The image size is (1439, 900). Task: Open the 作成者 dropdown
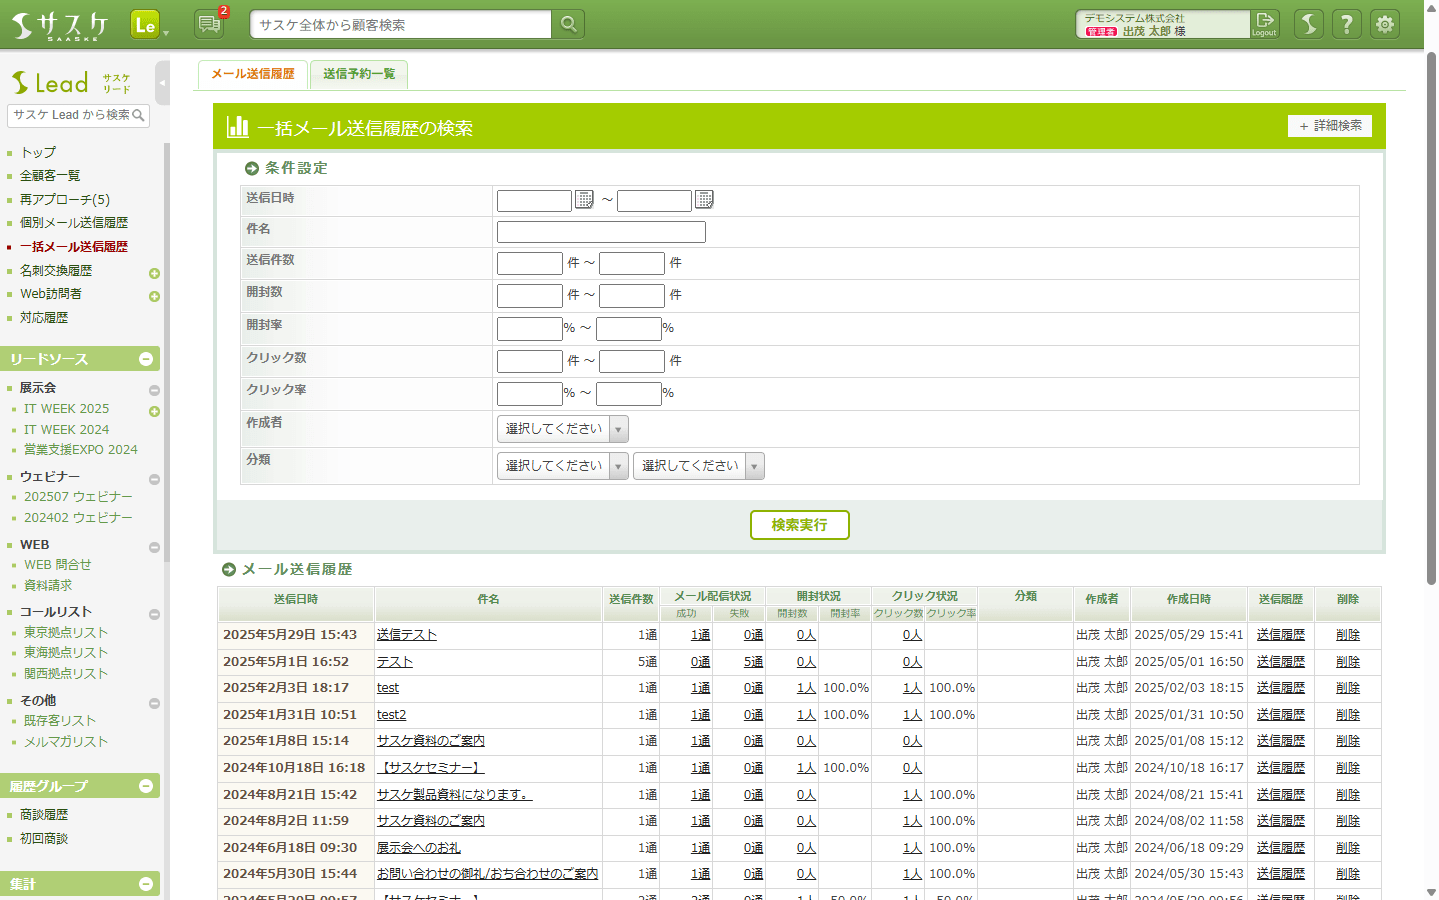(x=562, y=429)
